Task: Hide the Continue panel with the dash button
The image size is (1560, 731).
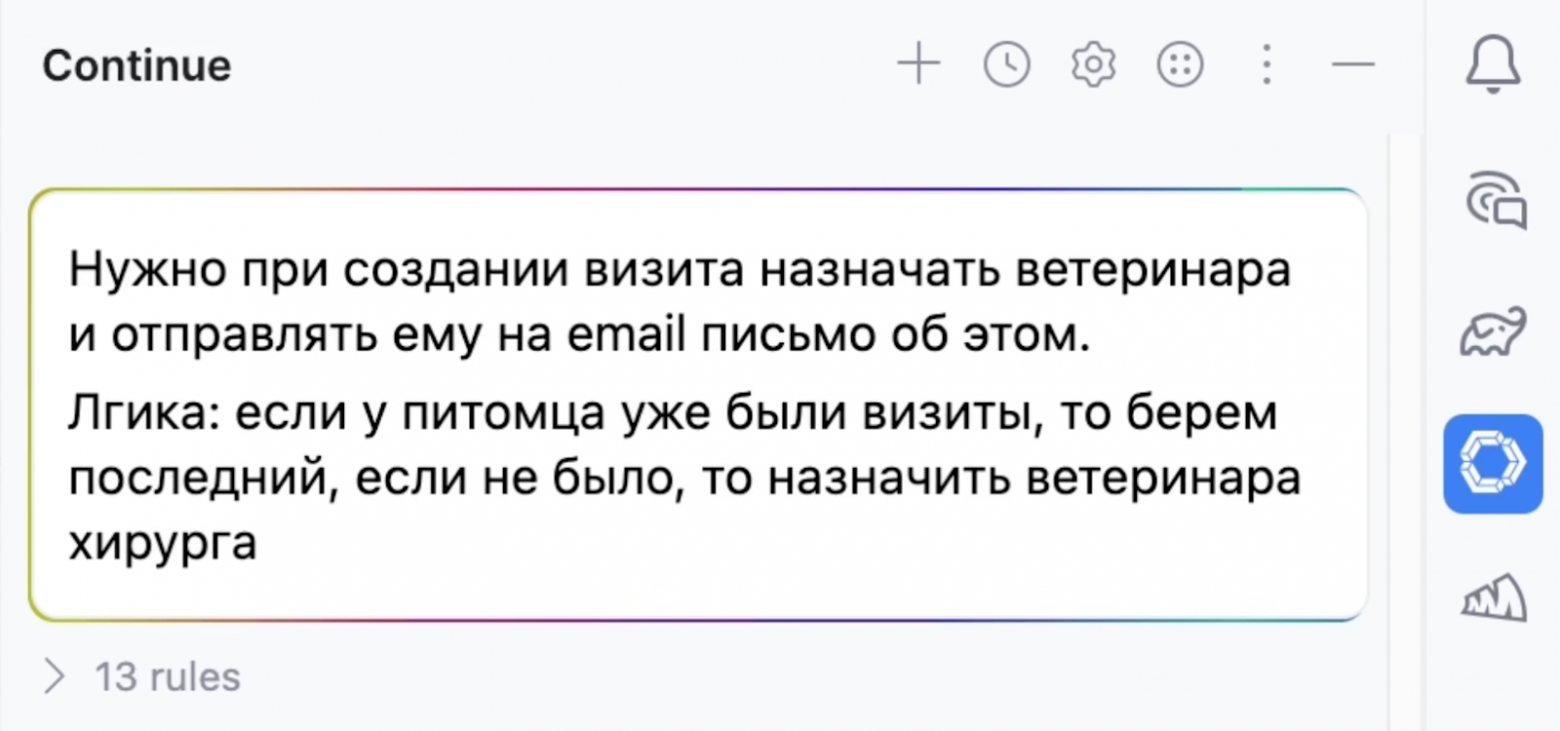Action: pos(1352,64)
